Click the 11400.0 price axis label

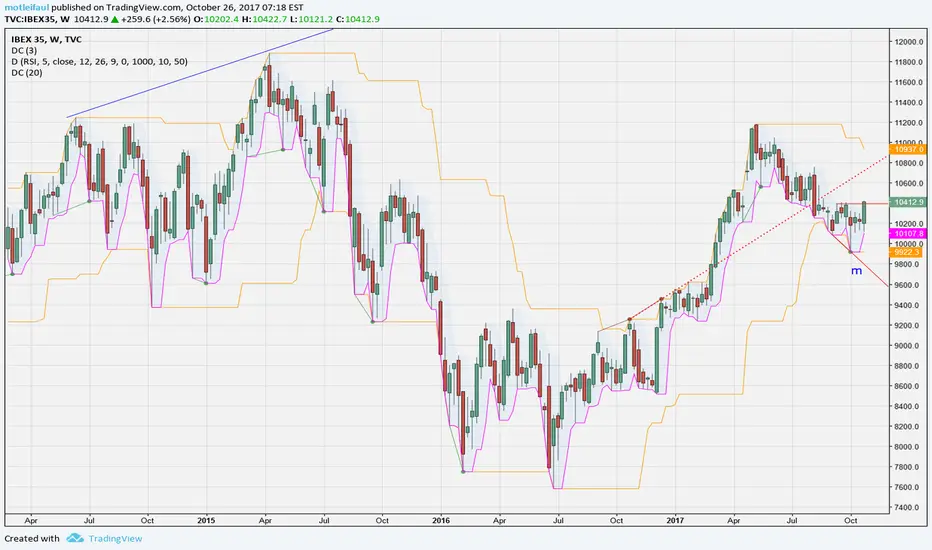pos(909,102)
